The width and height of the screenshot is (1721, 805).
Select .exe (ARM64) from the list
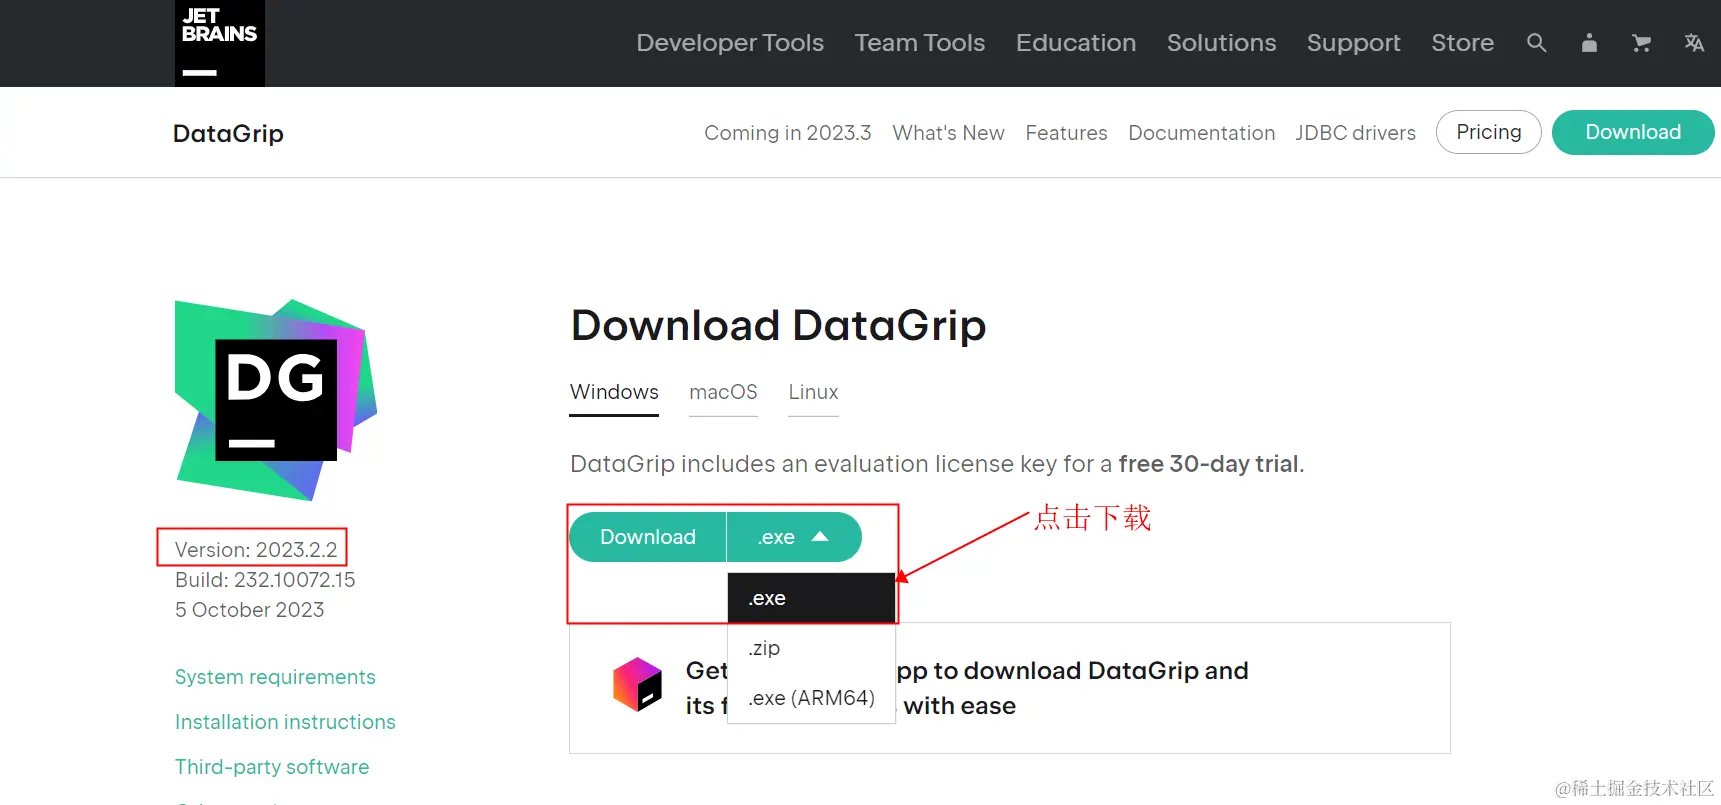click(x=811, y=698)
